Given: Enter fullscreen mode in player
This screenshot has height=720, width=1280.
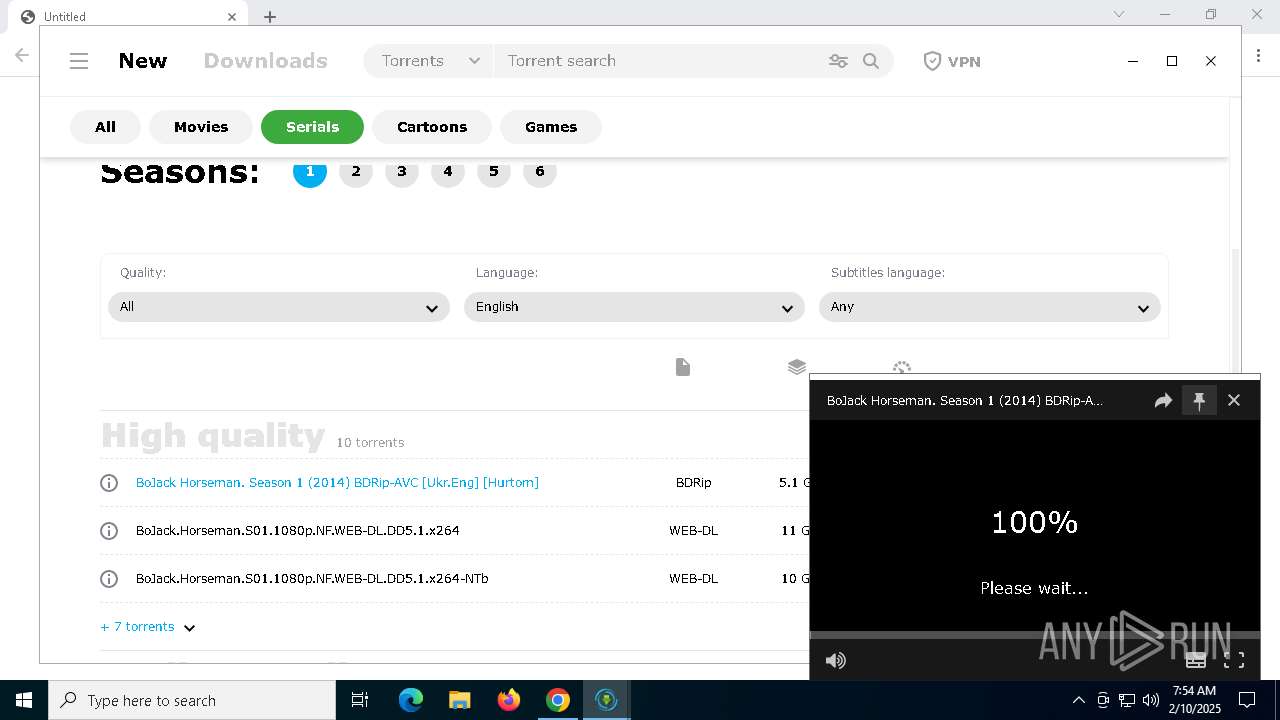Looking at the screenshot, I should point(1234,660).
